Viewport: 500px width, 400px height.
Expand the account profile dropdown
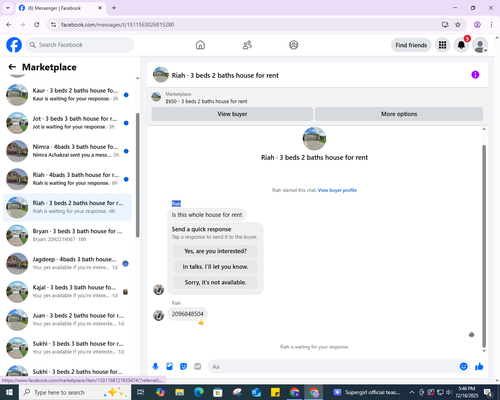pos(480,45)
